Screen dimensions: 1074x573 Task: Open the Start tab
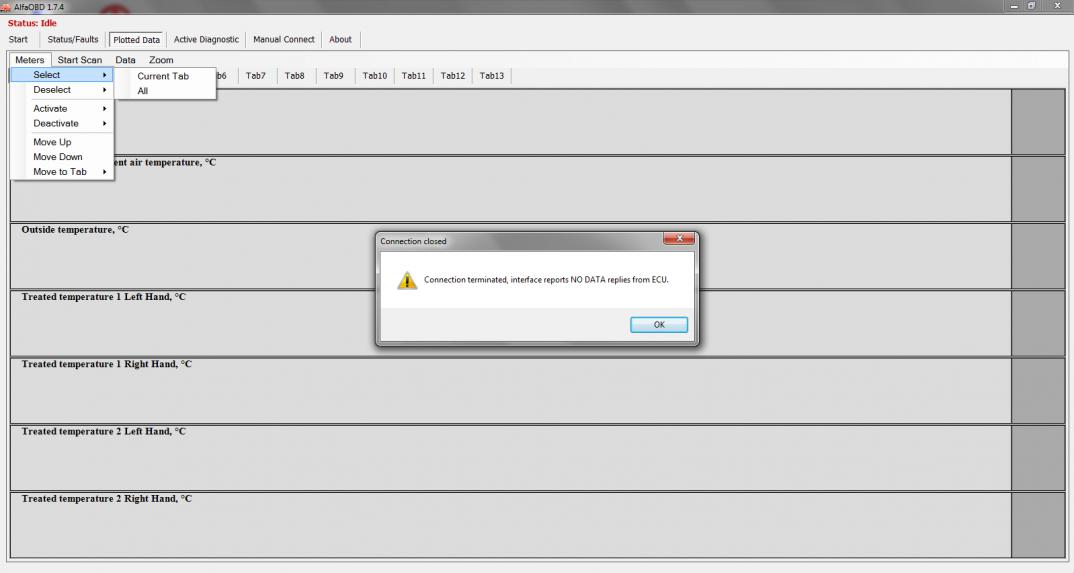tap(18, 39)
